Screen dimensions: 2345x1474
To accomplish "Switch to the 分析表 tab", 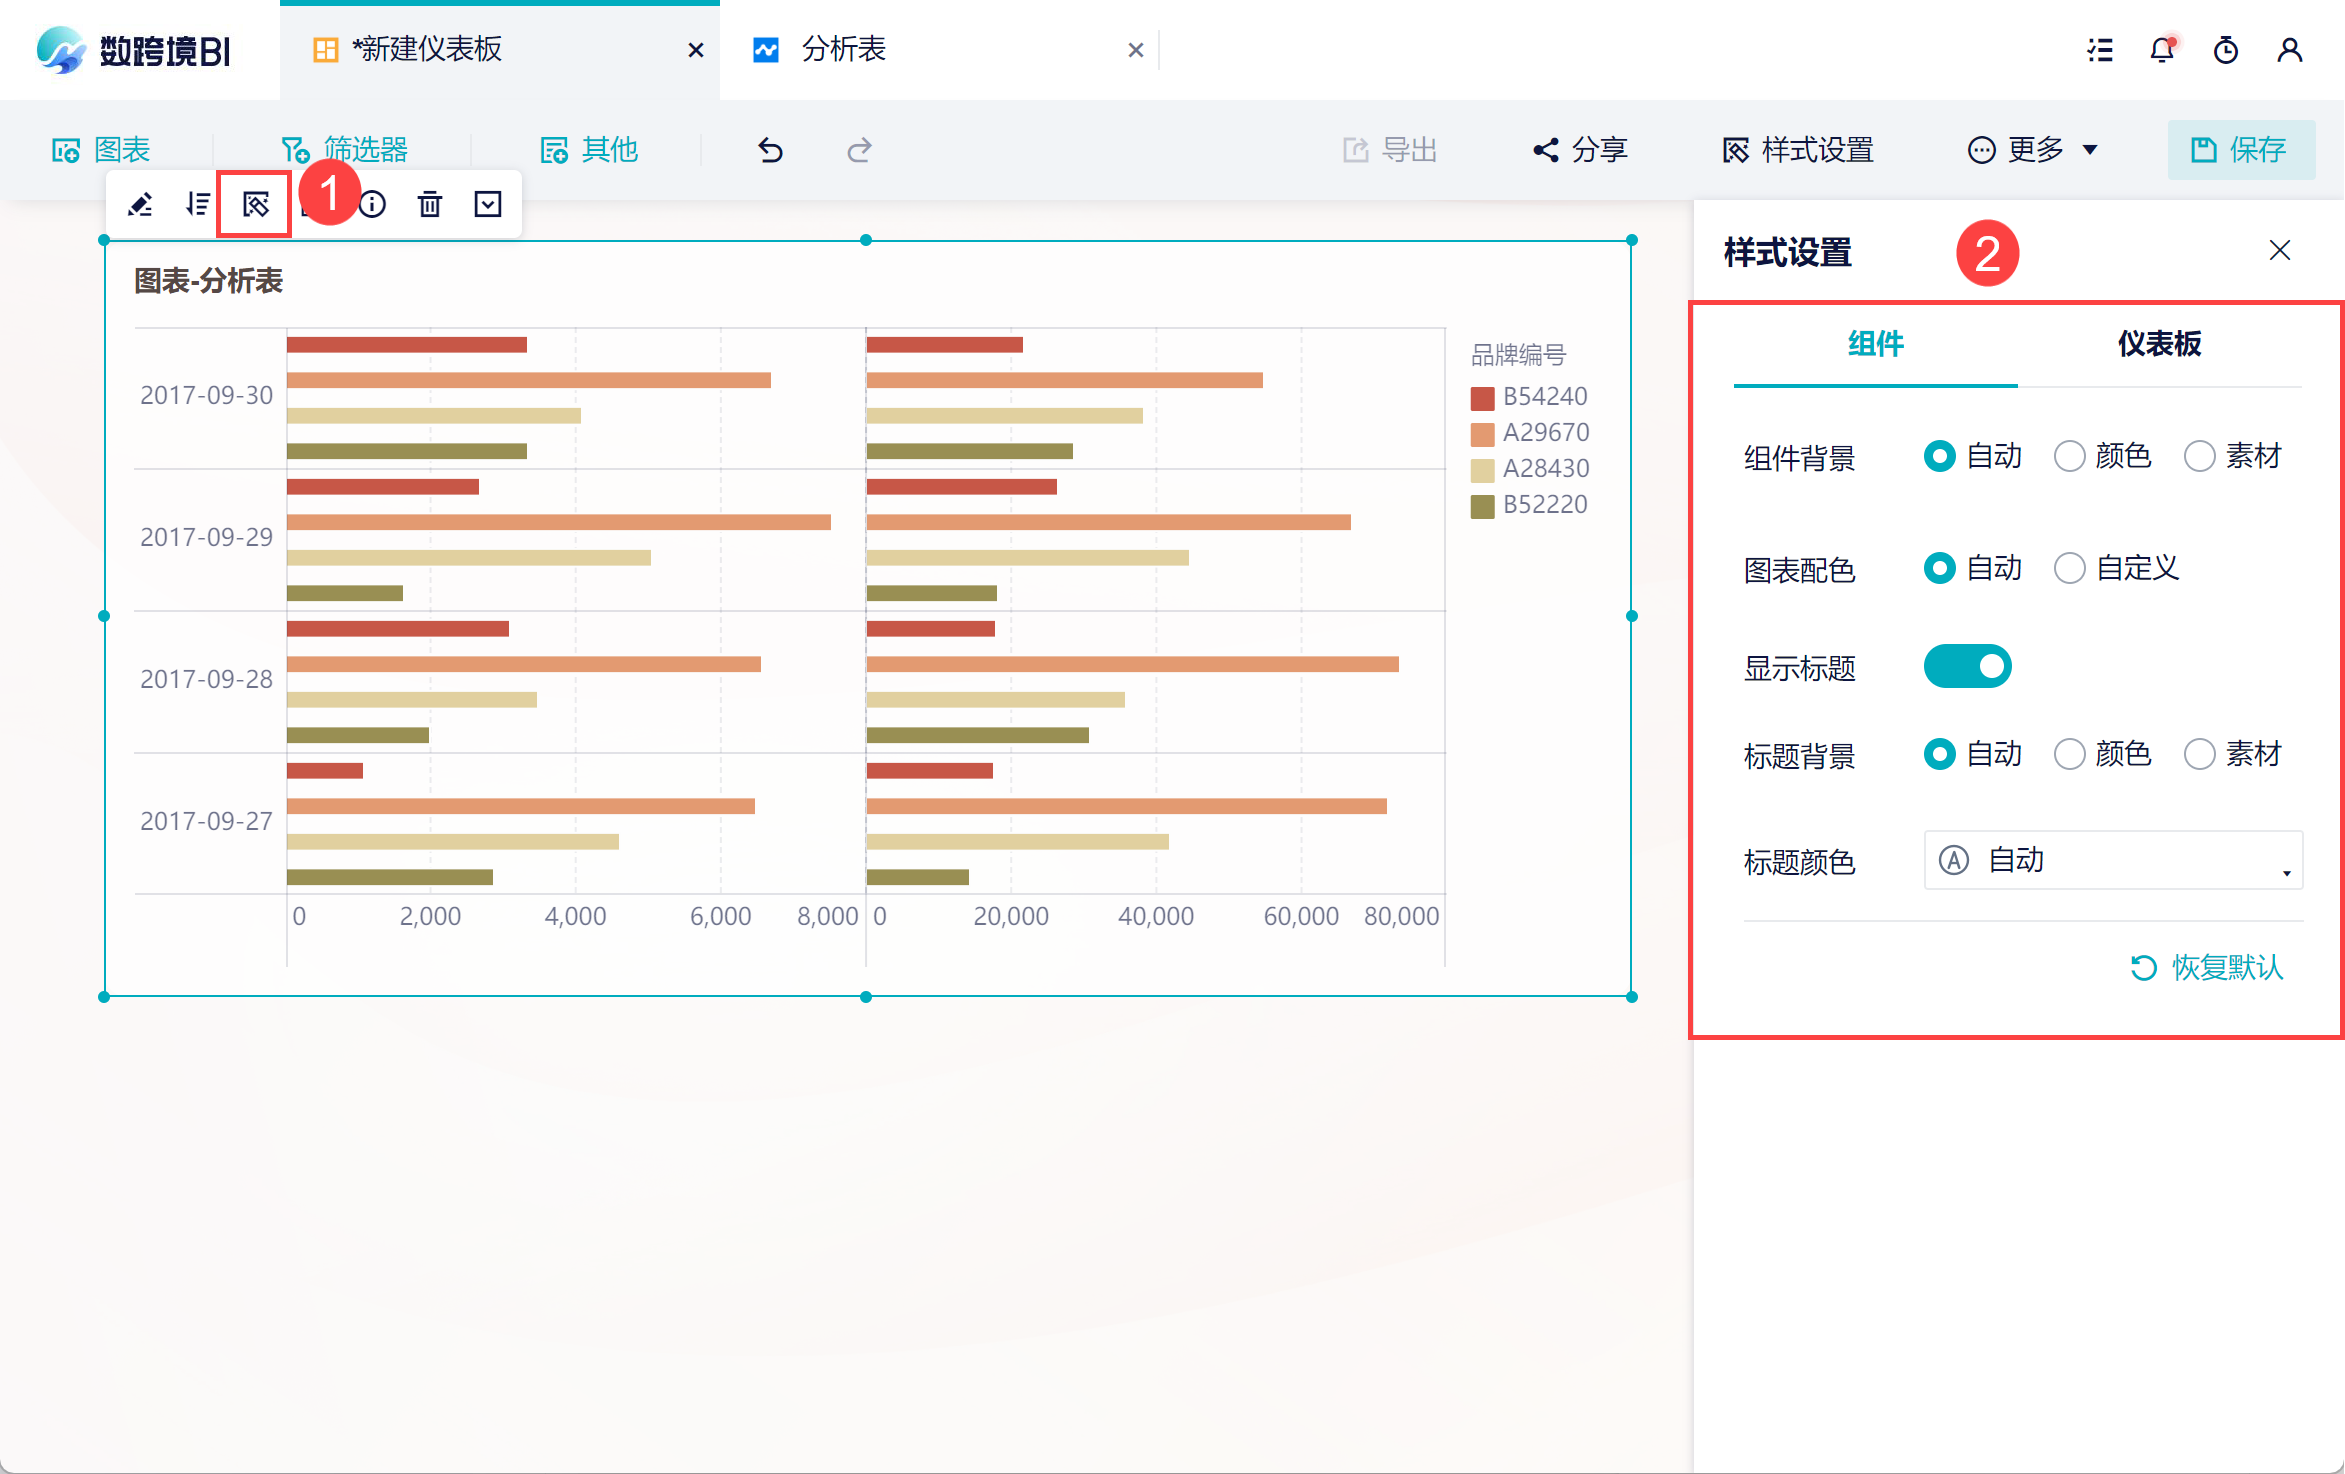I will 843,50.
